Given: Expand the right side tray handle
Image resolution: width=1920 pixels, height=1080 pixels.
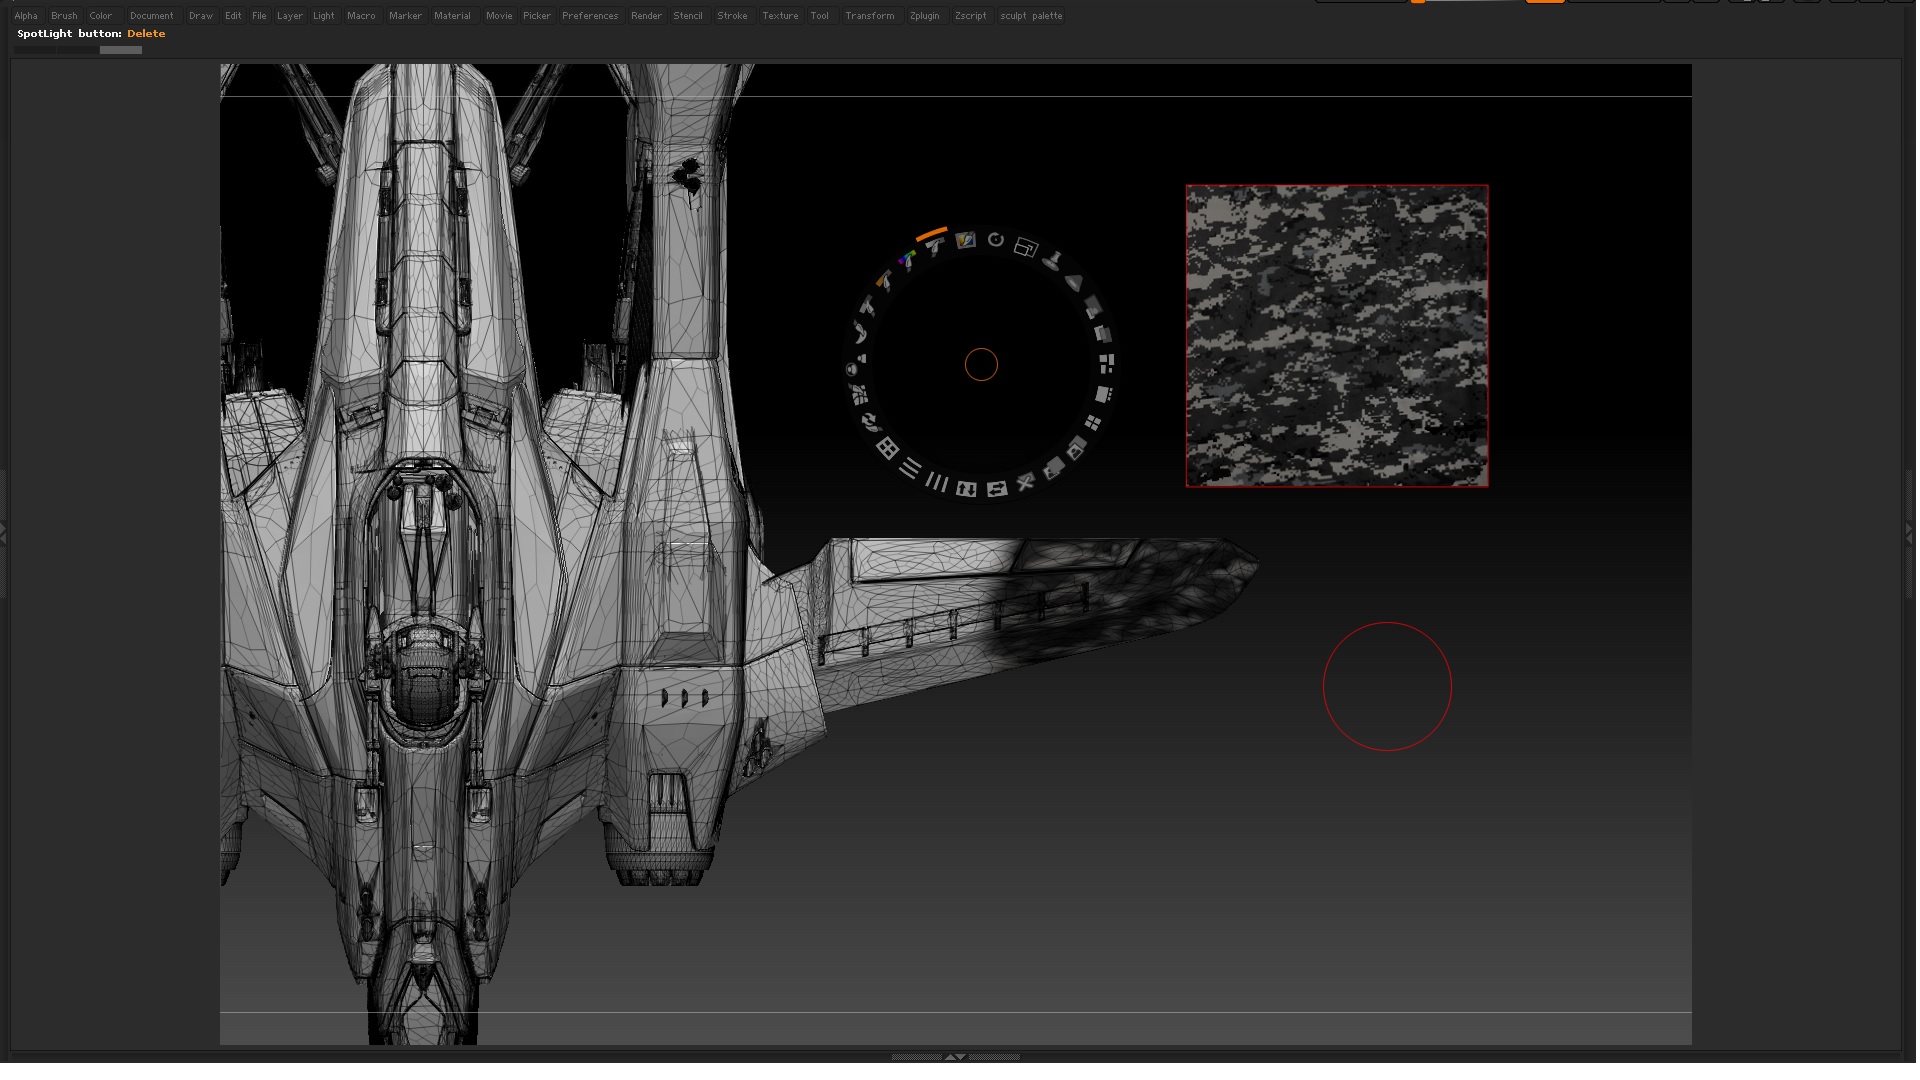Looking at the screenshot, I should tap(1910, 535).
